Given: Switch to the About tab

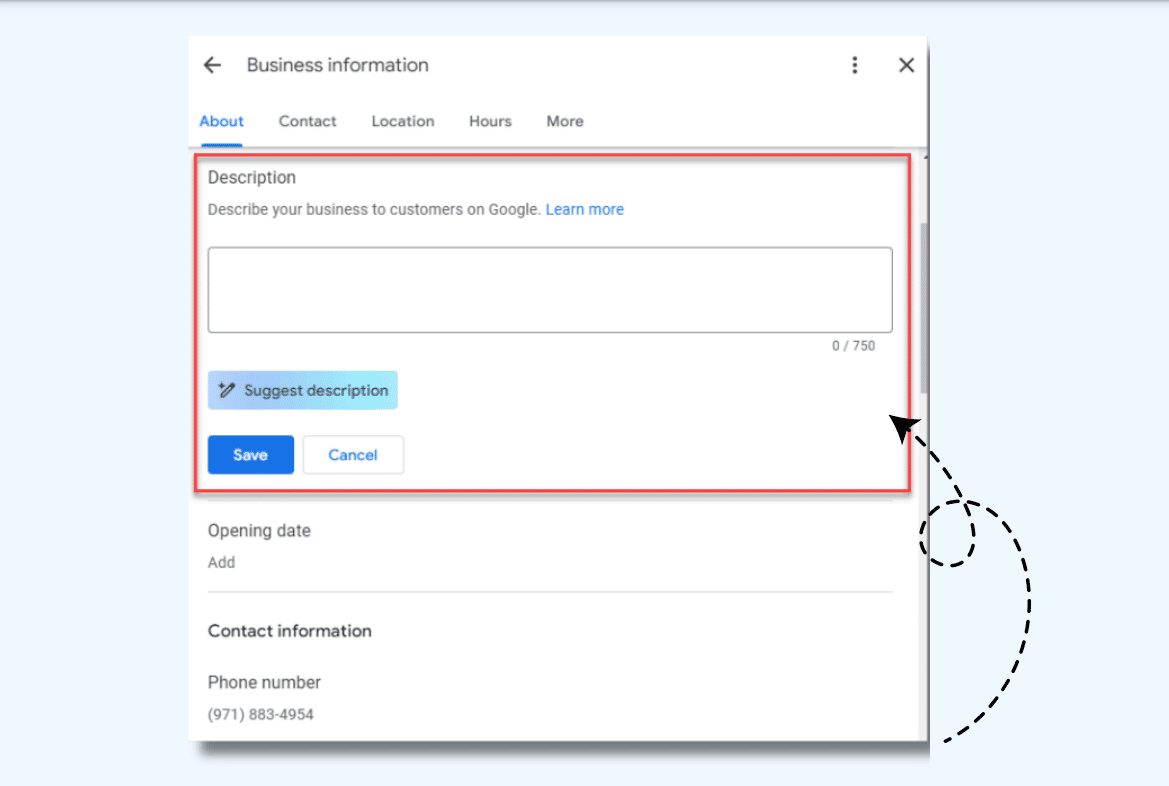Looking at the screenshot, I should [221, 121].
